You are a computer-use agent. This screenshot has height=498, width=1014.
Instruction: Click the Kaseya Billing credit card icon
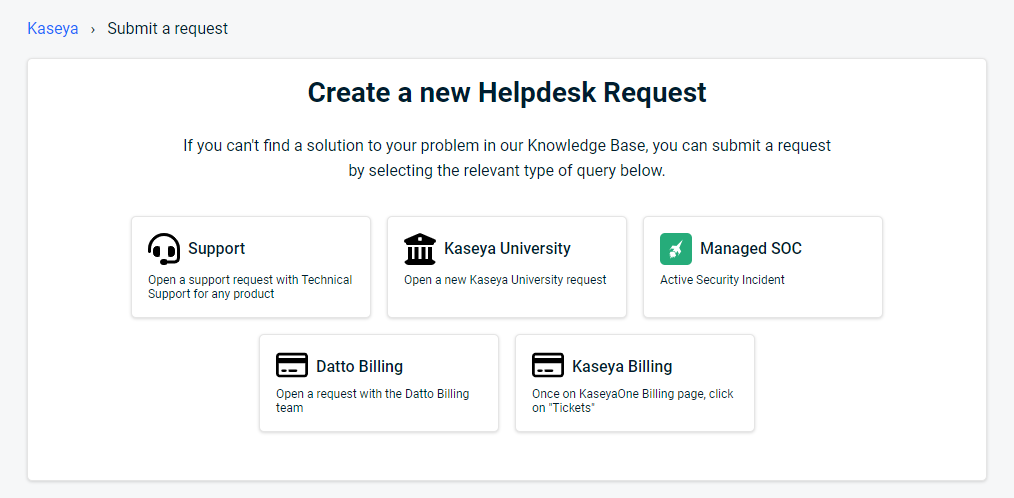point(548,365)
